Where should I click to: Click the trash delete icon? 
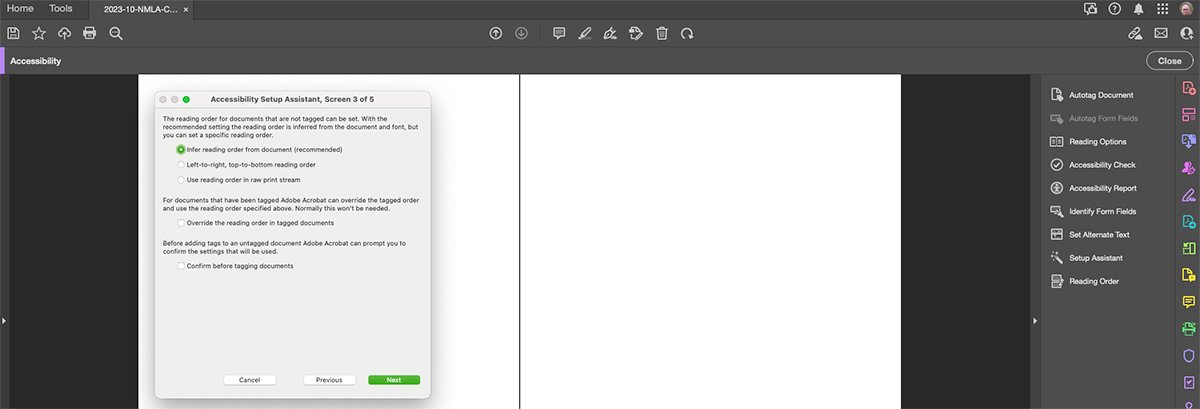tap(661, 33)
